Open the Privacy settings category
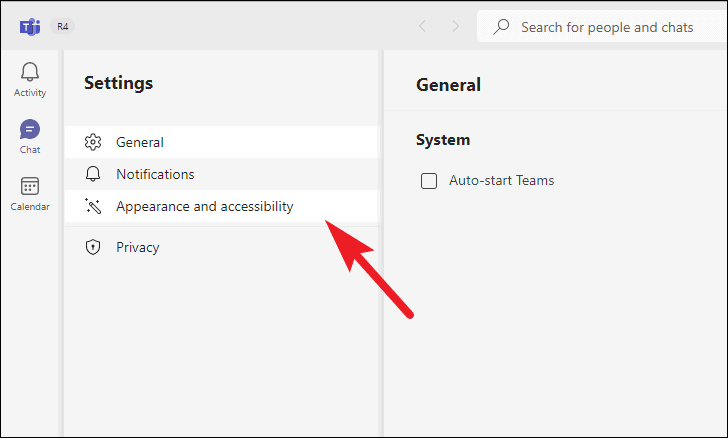 pos(221,247)
